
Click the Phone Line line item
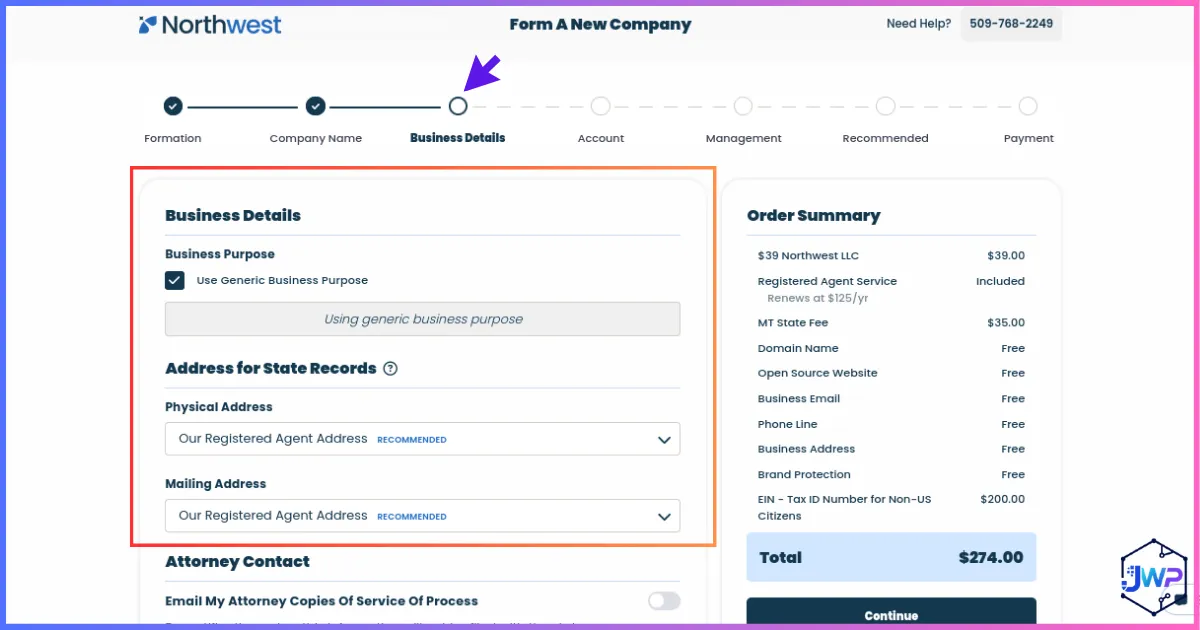pyautogui.click(x=891, y=424)
